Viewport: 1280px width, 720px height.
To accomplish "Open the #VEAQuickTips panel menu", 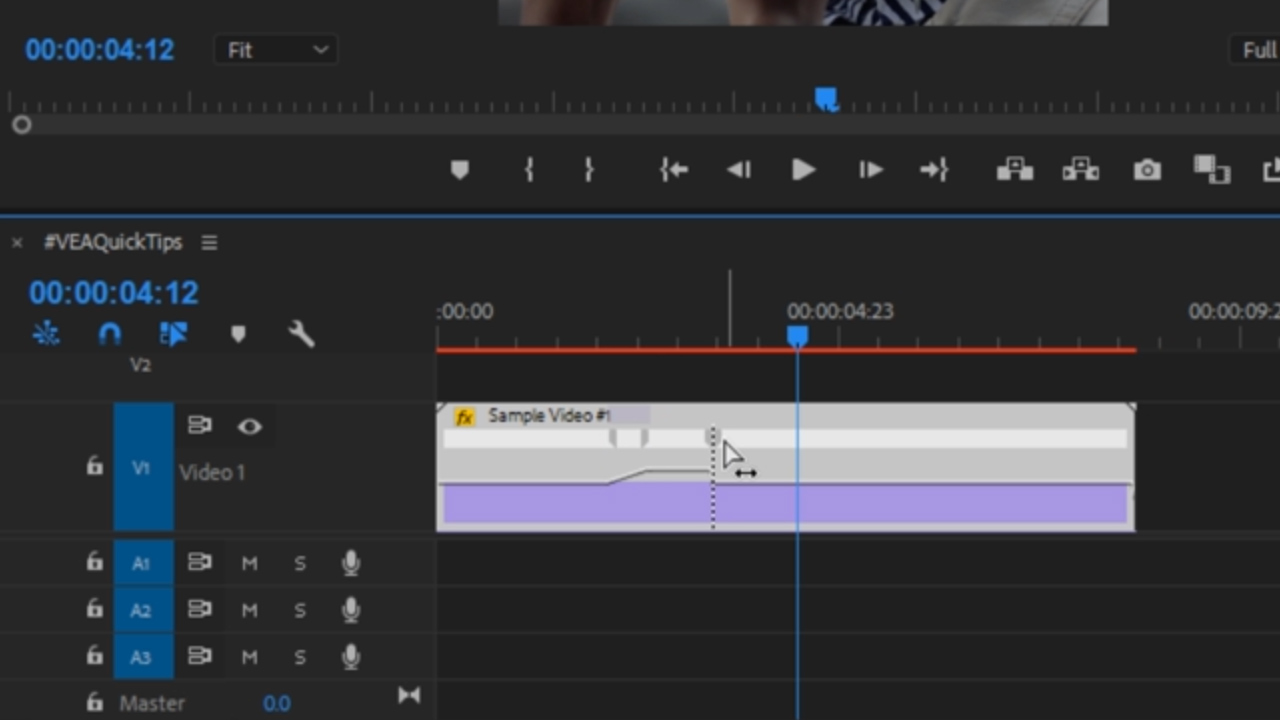I will coord(209,242).
